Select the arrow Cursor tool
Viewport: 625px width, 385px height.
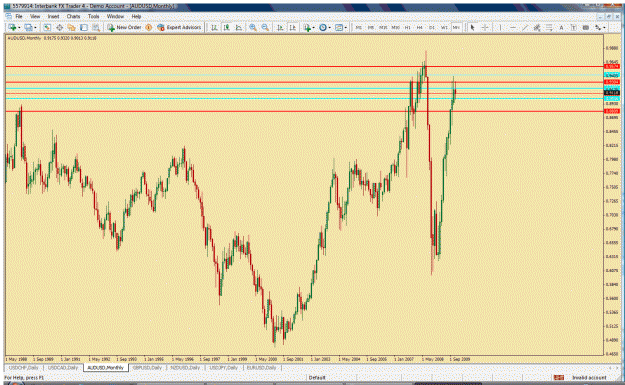[472, 28]
